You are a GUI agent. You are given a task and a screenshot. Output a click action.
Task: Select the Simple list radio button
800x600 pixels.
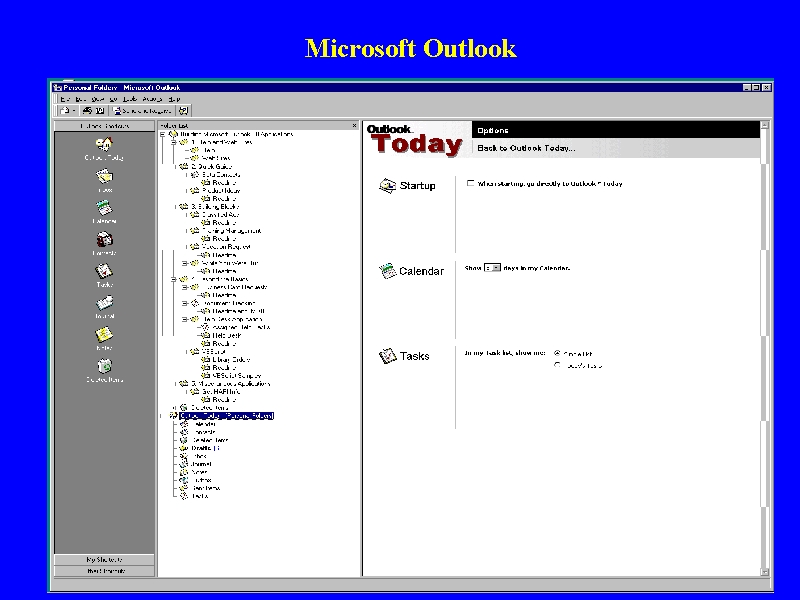click(557, 353)
